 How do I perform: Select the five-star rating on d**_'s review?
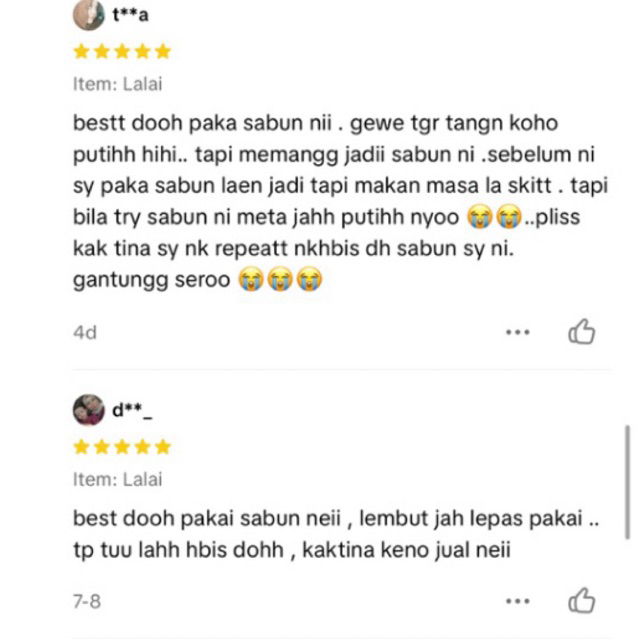coord(122,447)
